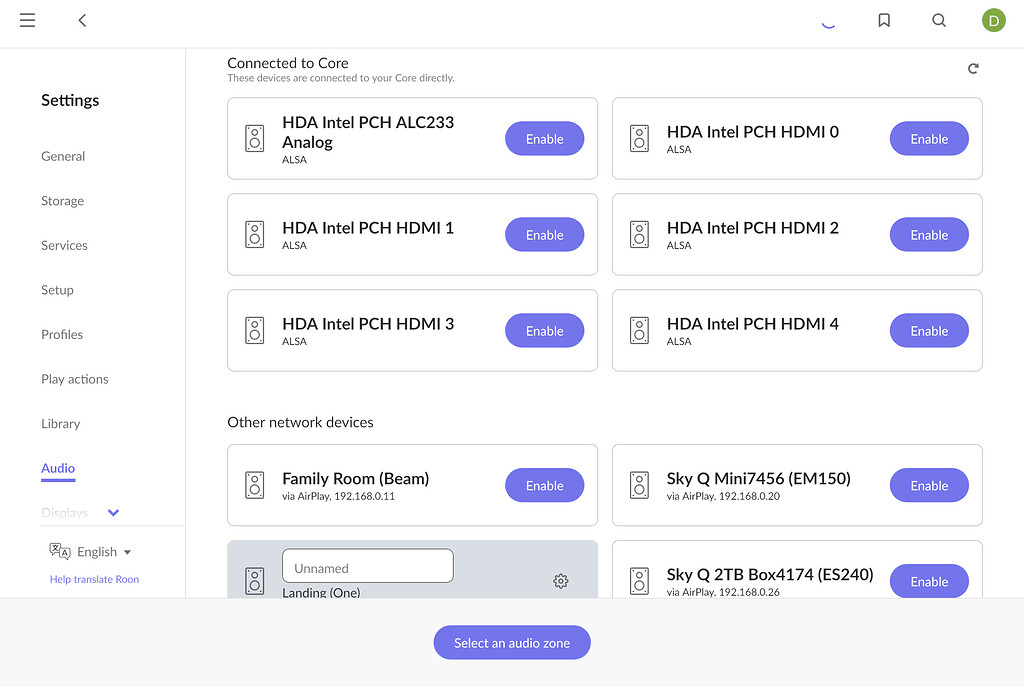Open the Play actions settings section

pyautogui.click(x=74, y=379)
